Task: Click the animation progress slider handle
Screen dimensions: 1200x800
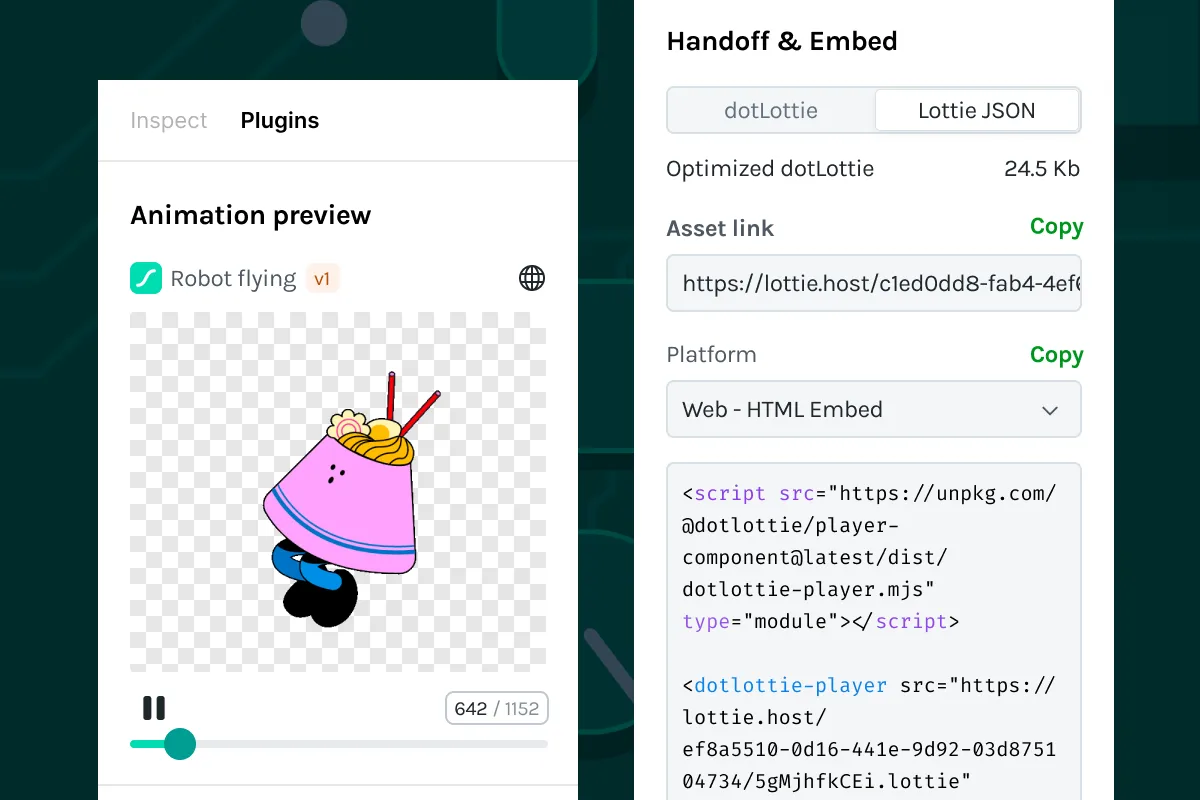Action: [180, 743]
